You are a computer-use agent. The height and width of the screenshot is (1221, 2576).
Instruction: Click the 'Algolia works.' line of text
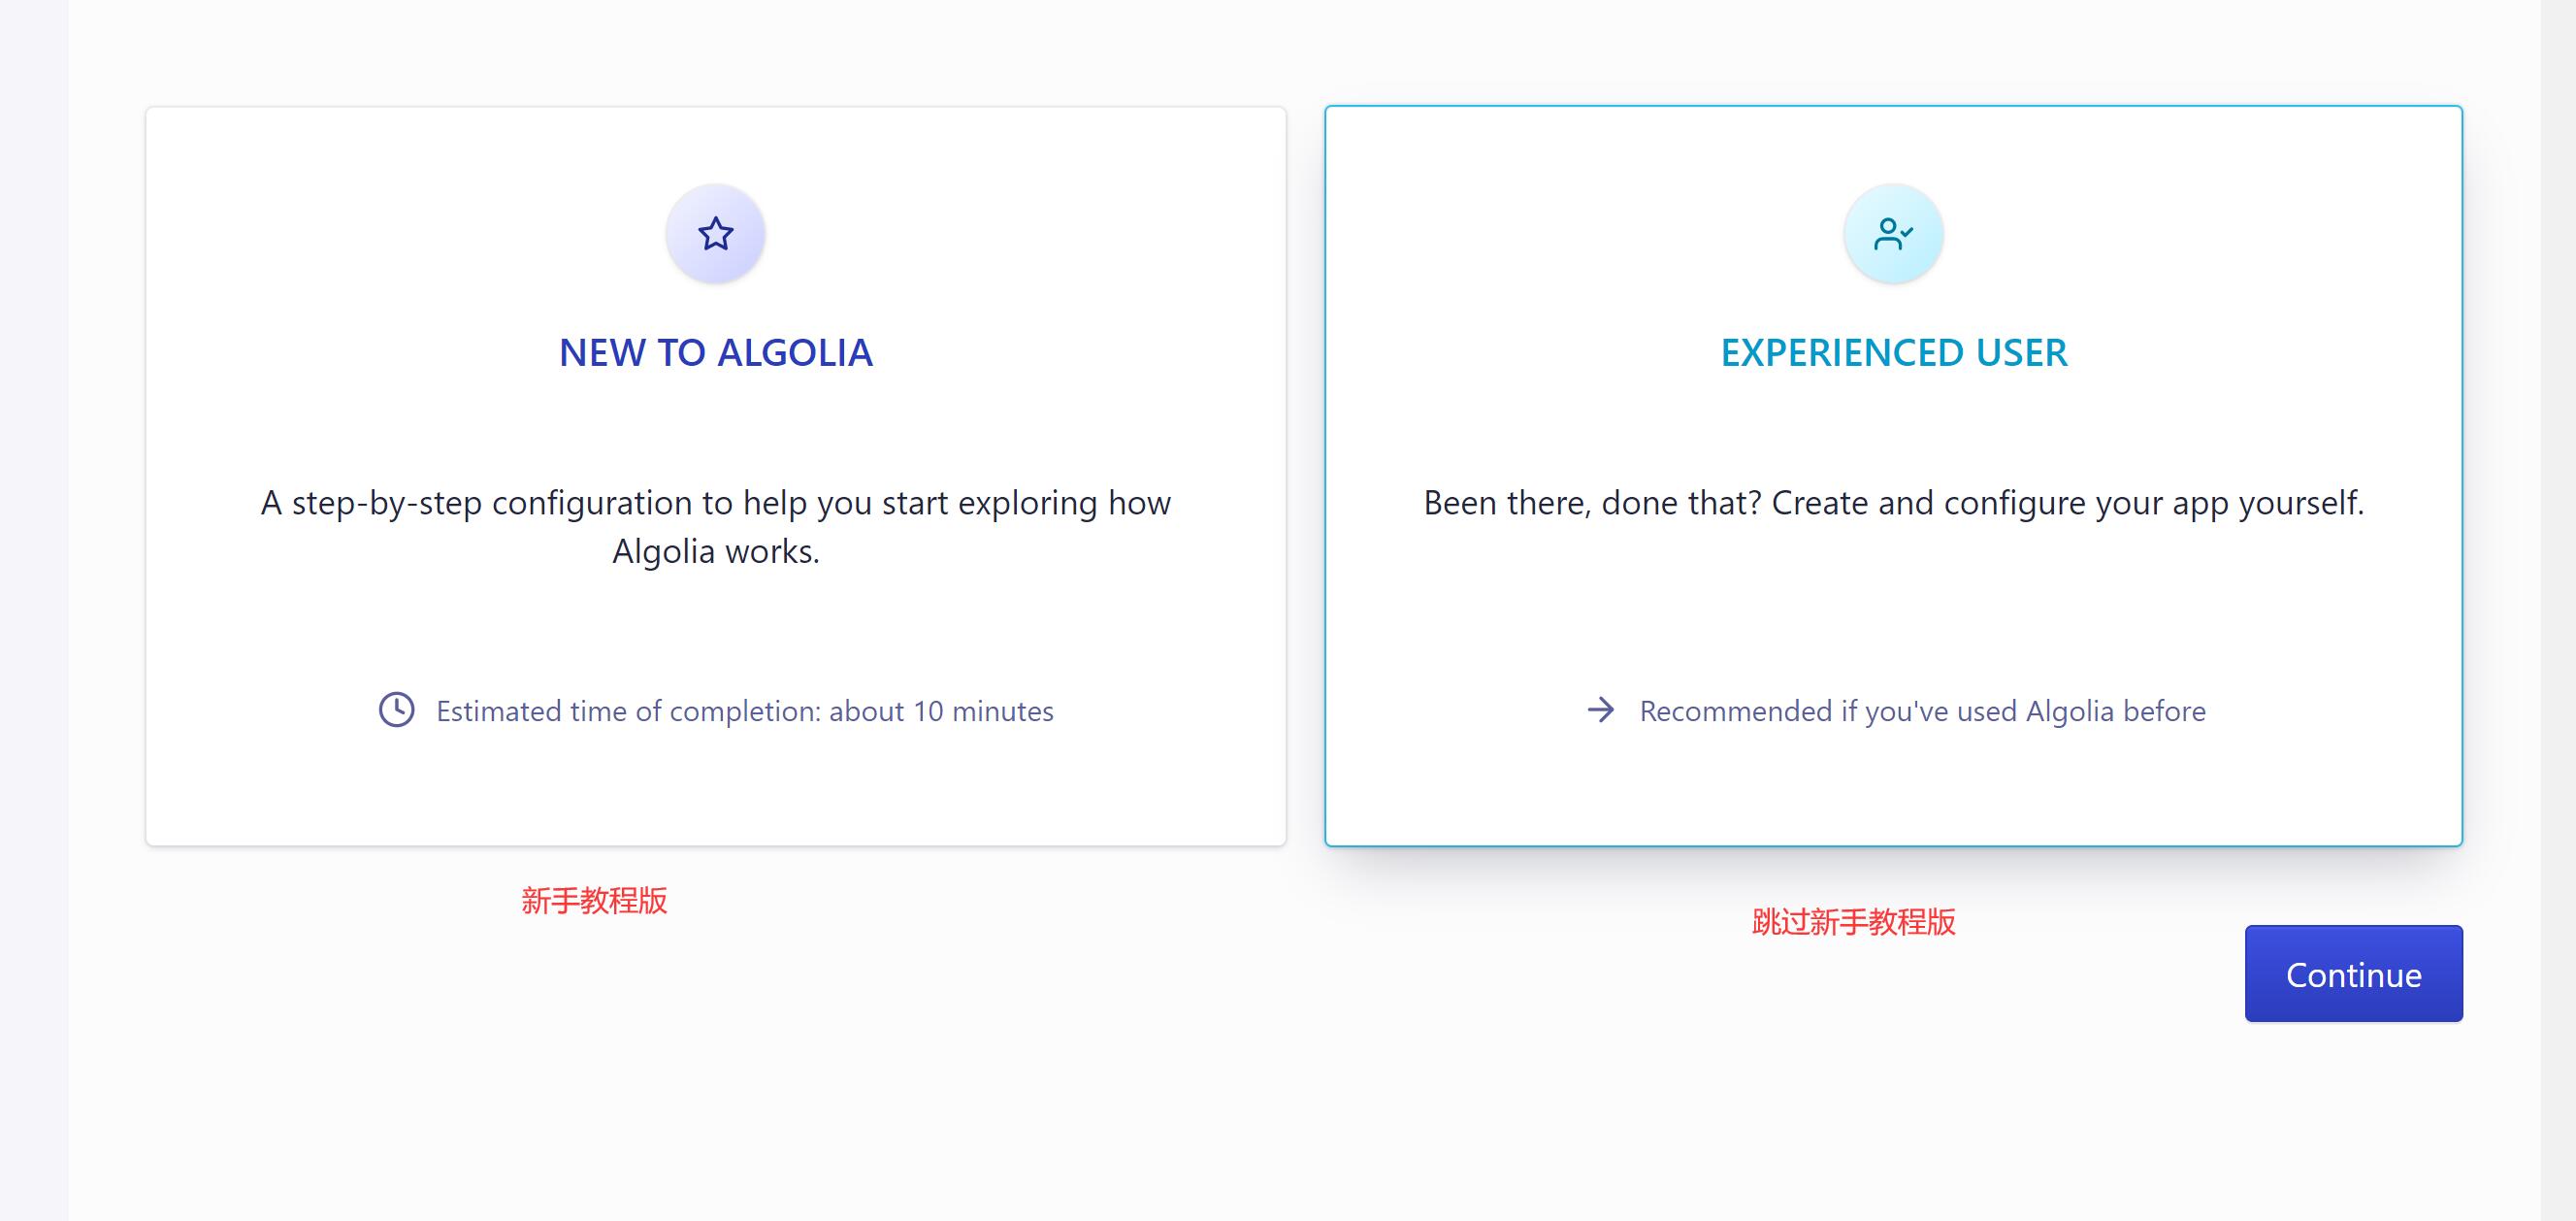(x=715, y=552)
